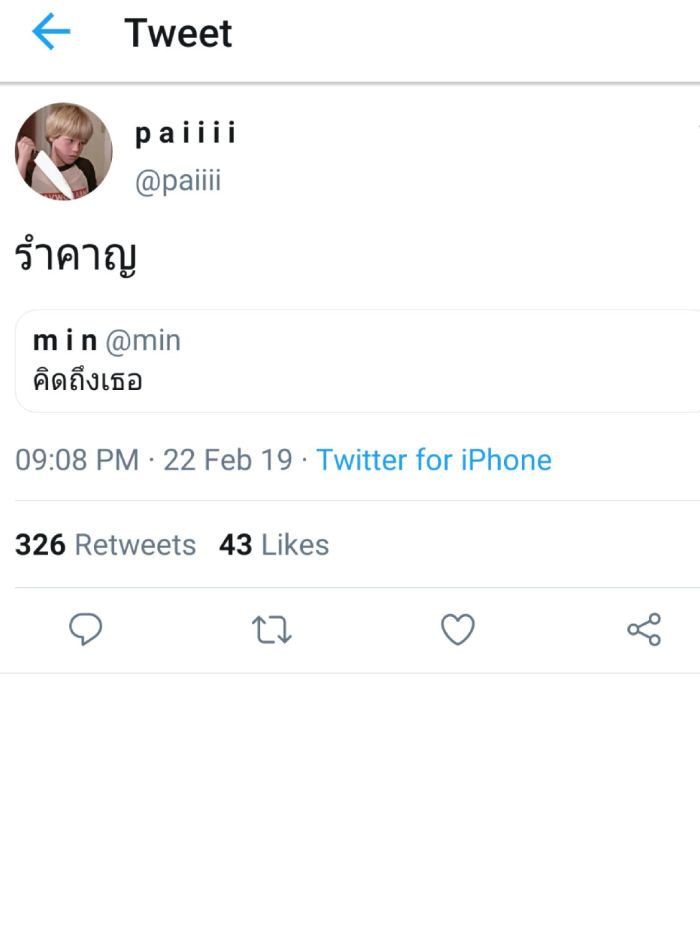The image size is (700, 933).
Task: Tap the min display name in quote
Action: tap(65, 341)
